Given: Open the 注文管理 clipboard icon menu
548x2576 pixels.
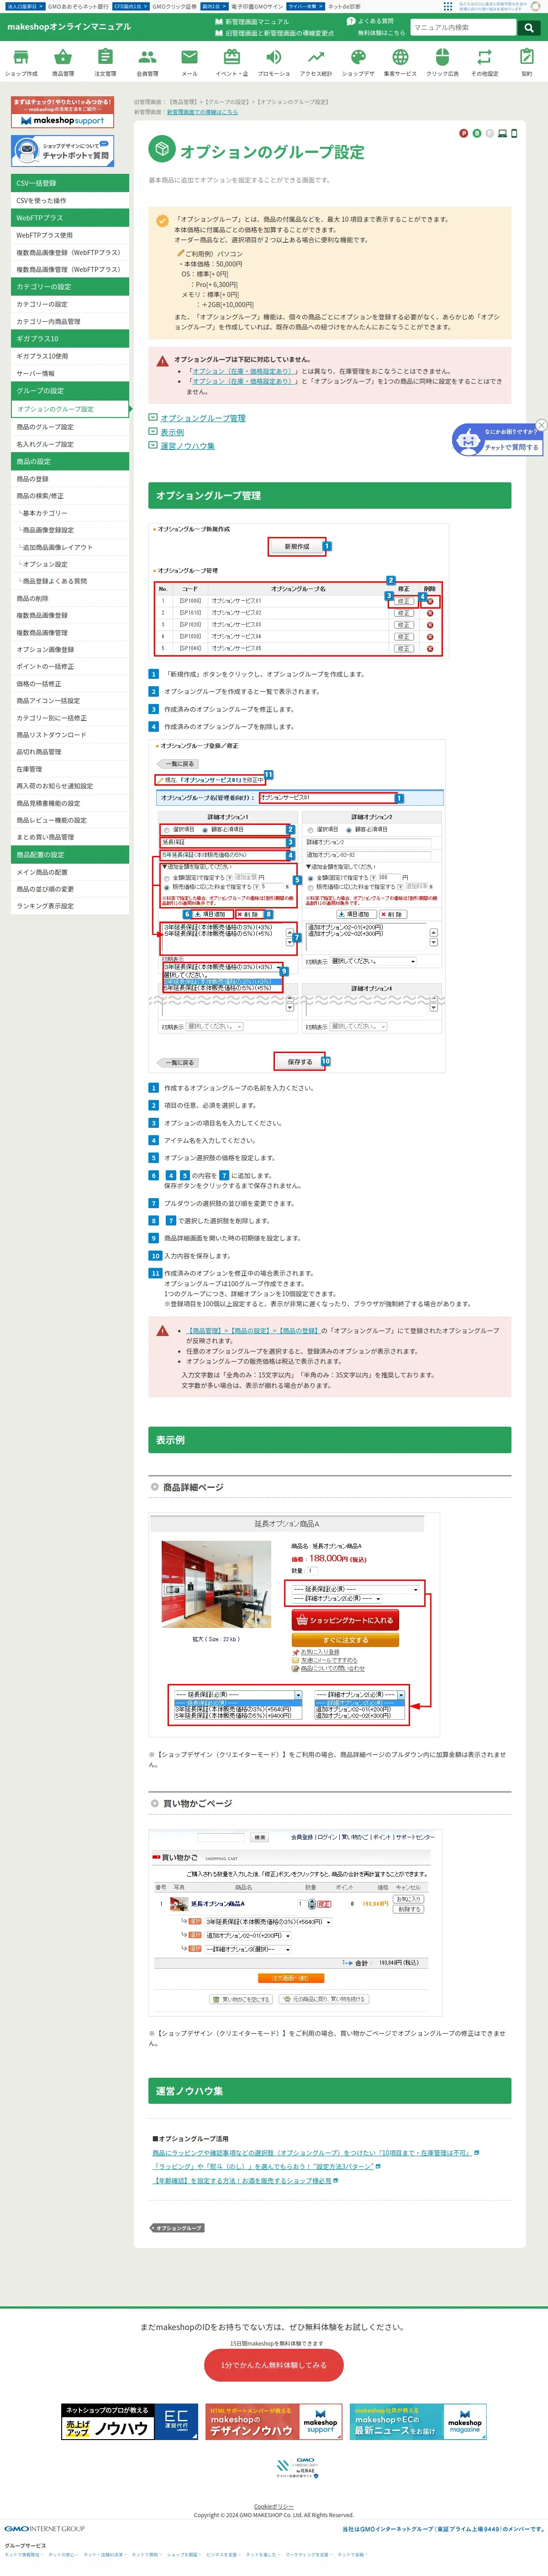Looking at the screenshot, I should (105, 62).
